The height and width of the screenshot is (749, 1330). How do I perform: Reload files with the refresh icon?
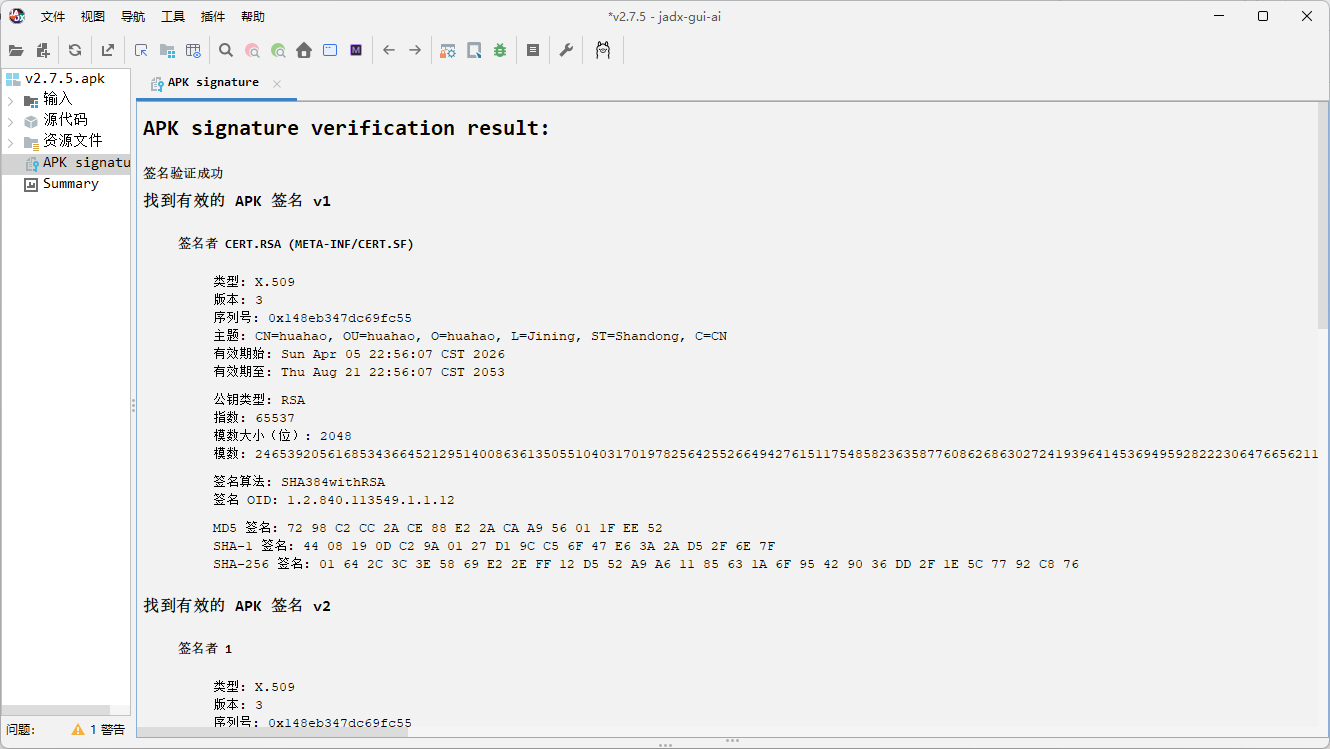click(74, 49)
